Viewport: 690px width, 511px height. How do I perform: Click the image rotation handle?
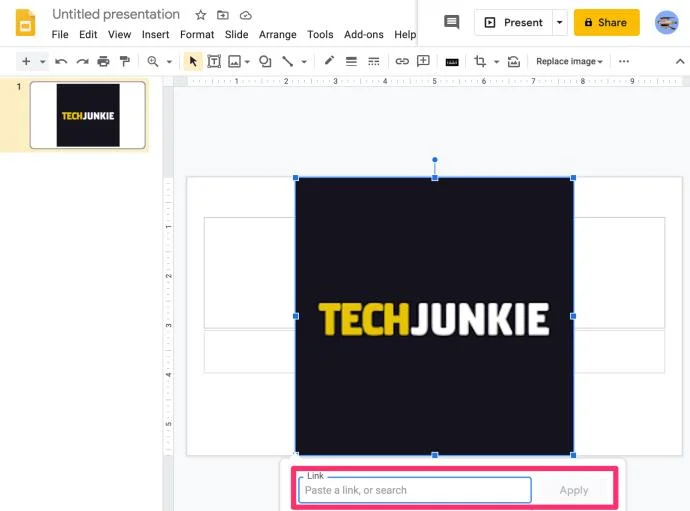pyautogui.click(x=435, y=160)
